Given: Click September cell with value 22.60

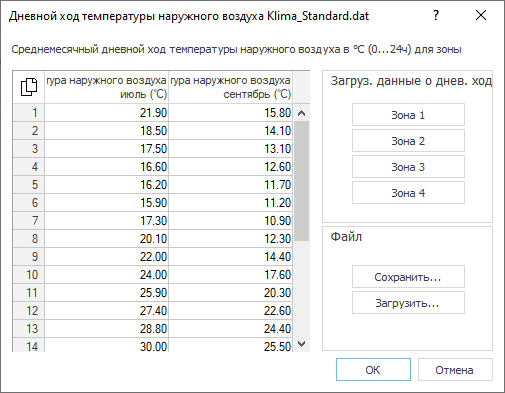Looking at the screenshot, I should (231, 311).
